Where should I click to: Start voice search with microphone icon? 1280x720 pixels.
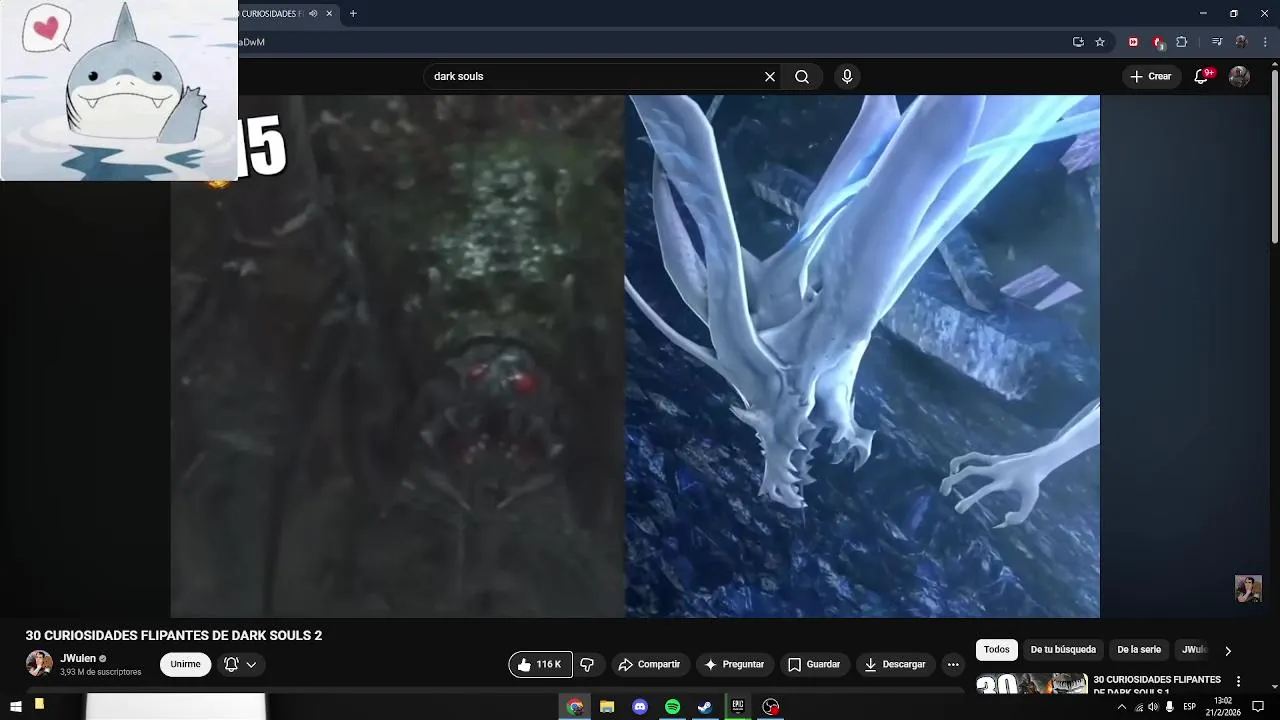click(x=847, y=77)
